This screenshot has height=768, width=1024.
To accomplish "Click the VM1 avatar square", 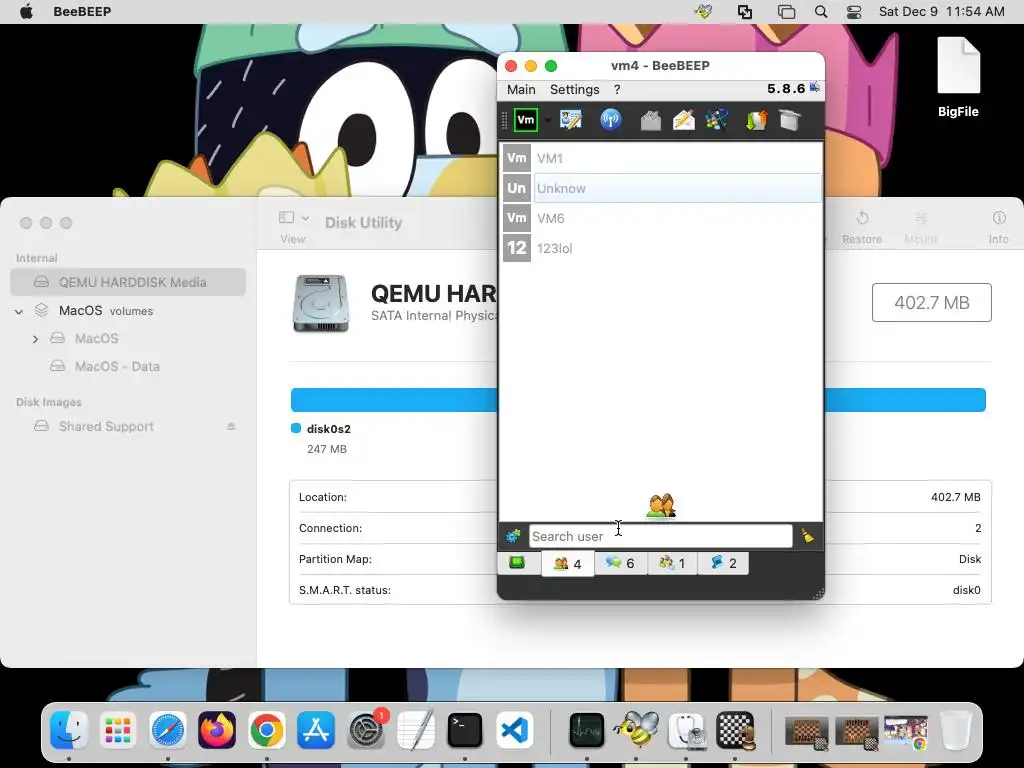I will (517, 158).
